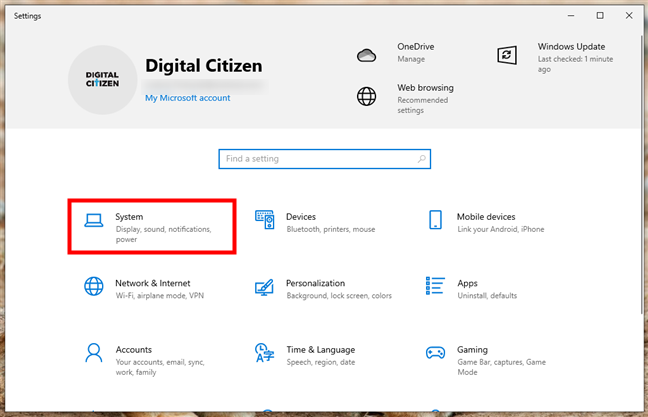Click Game Bar, captures, Game Mode text
Viewport: 648px width, 417px height.
tap(501, 367)
